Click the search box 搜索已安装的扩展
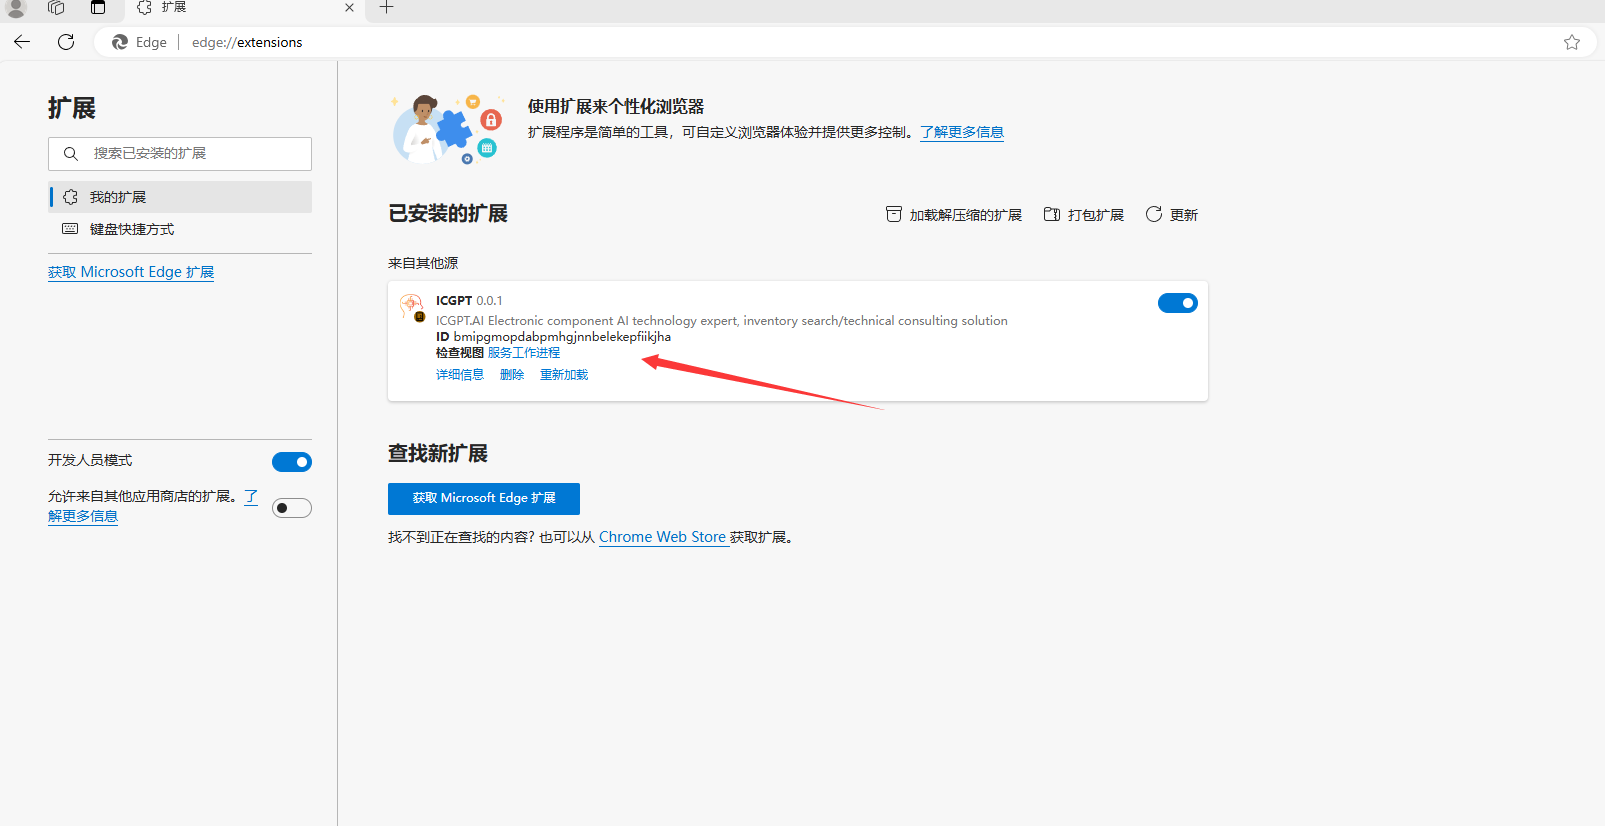 (180, 154)
